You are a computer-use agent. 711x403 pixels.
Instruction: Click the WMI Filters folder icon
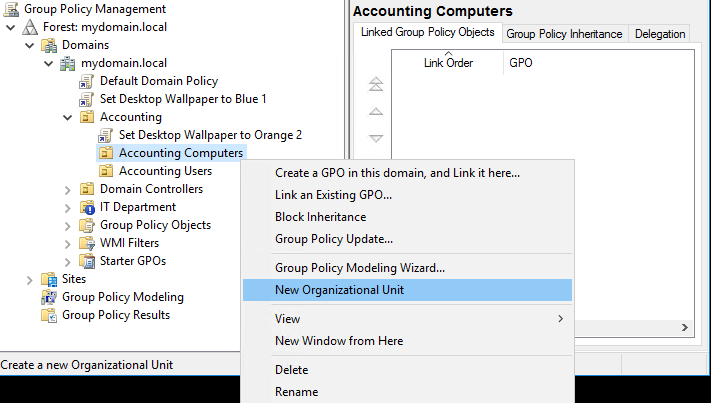87,243
